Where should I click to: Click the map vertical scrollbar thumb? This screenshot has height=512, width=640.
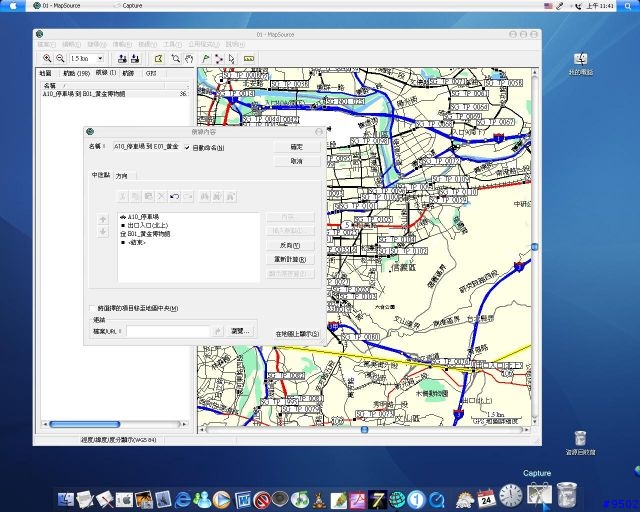[534, 247]
